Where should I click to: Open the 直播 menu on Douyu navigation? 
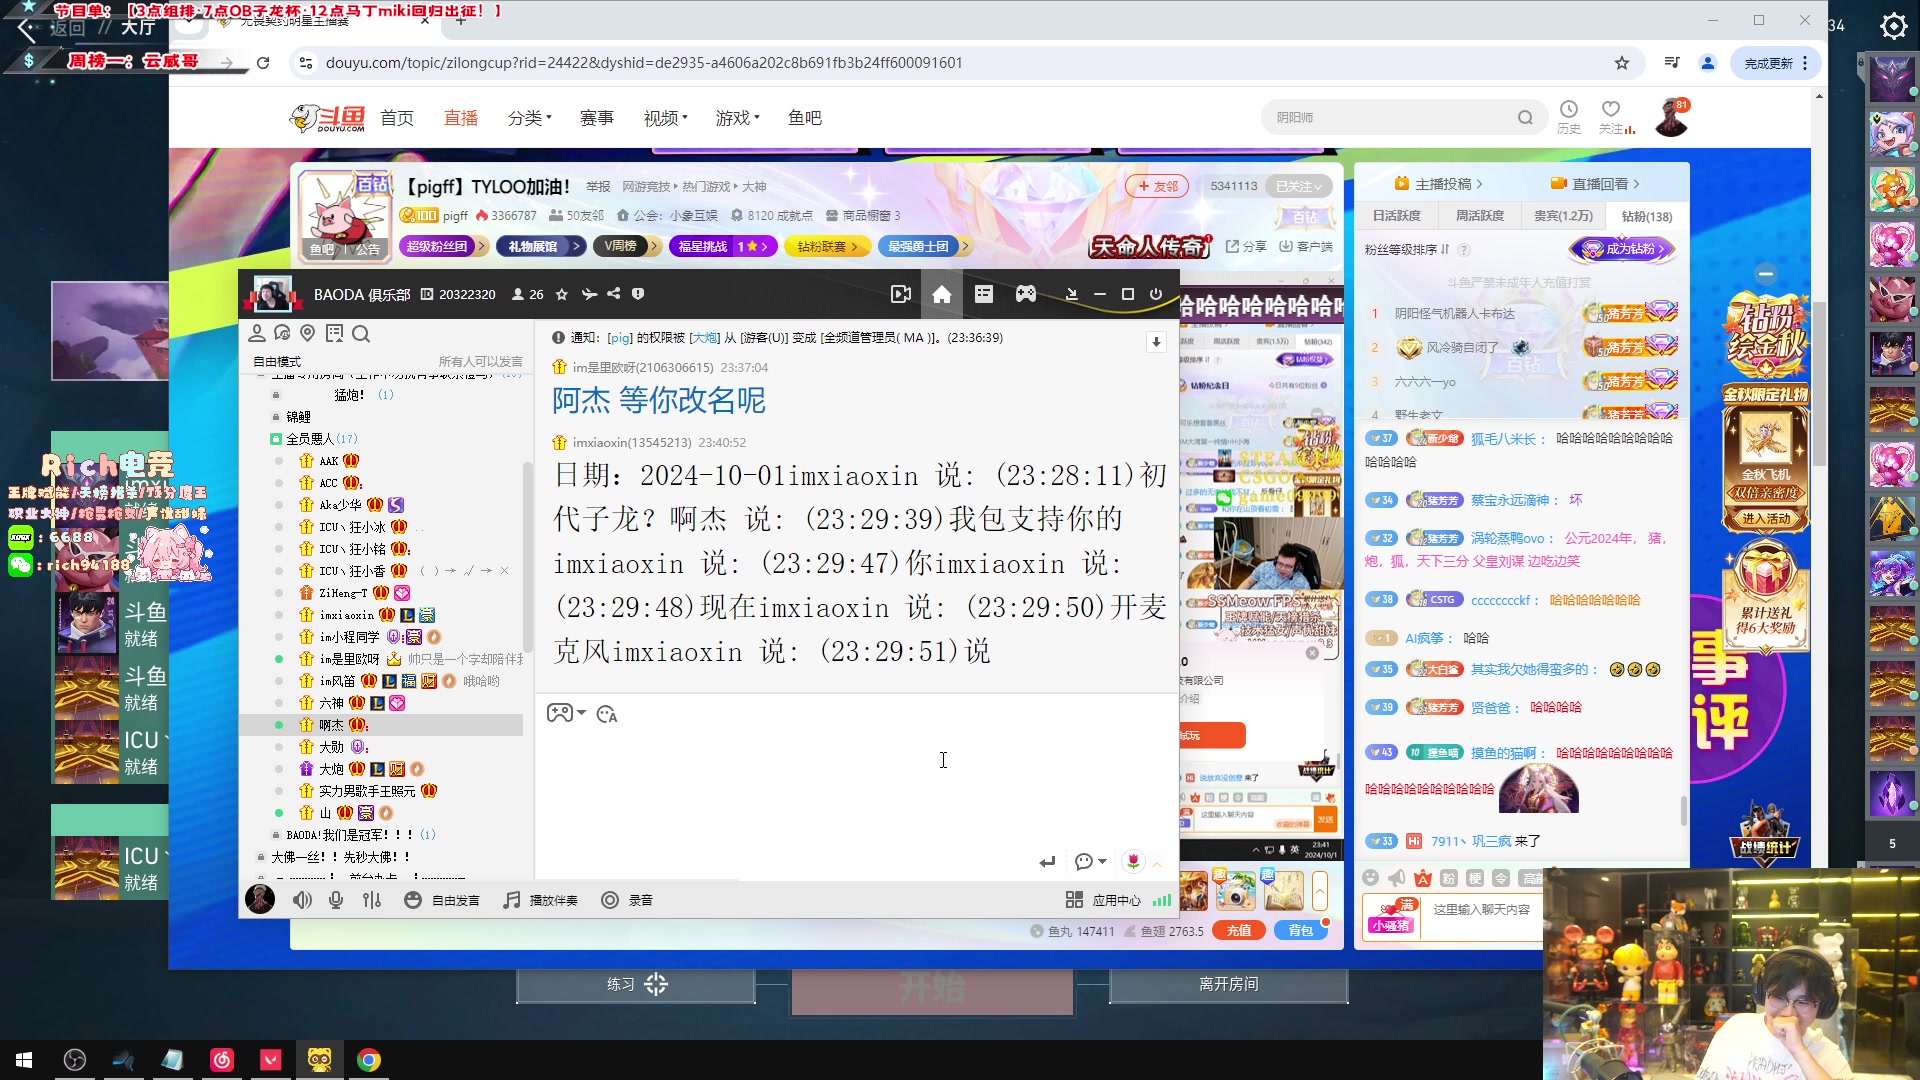click(461, 117)
